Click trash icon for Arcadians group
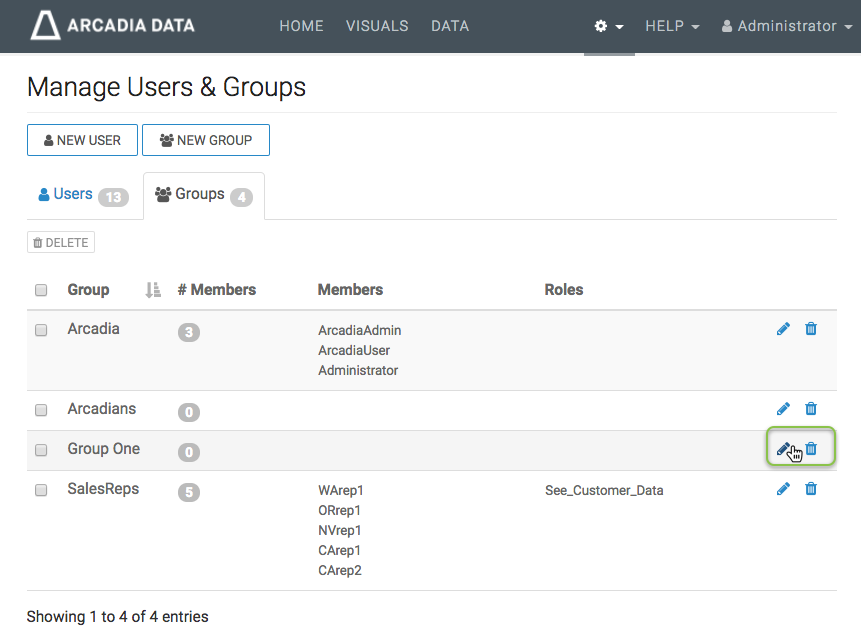 coord(811,409)
